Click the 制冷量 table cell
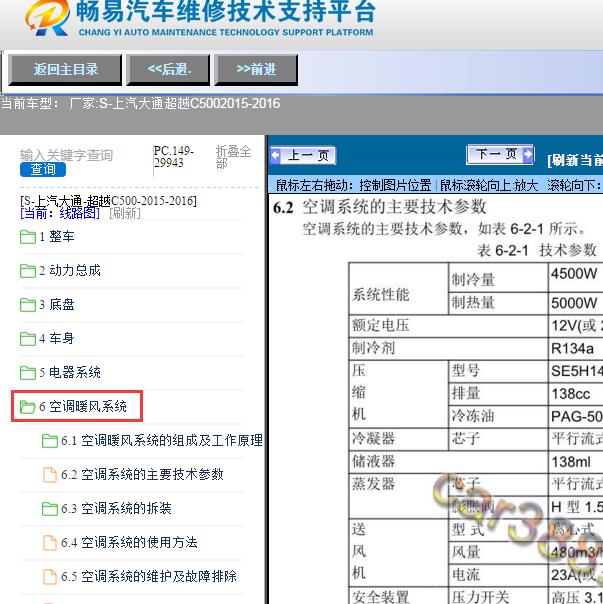The image size is (603, 604). 498,277
